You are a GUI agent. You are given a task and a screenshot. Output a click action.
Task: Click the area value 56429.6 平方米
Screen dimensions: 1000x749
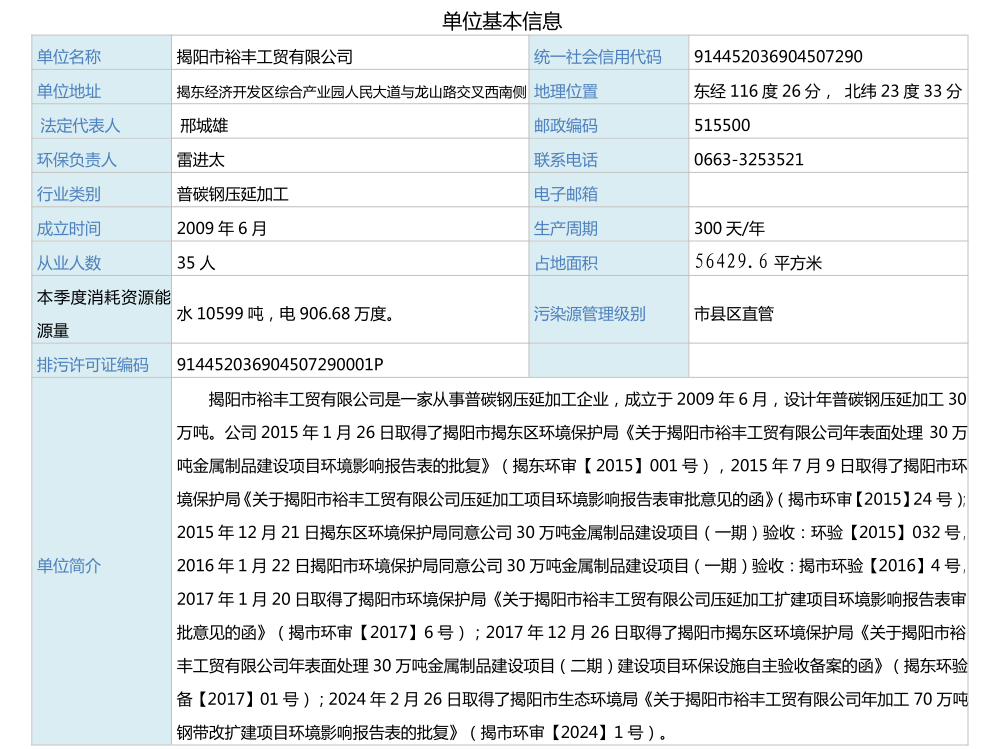click(758, 262)
